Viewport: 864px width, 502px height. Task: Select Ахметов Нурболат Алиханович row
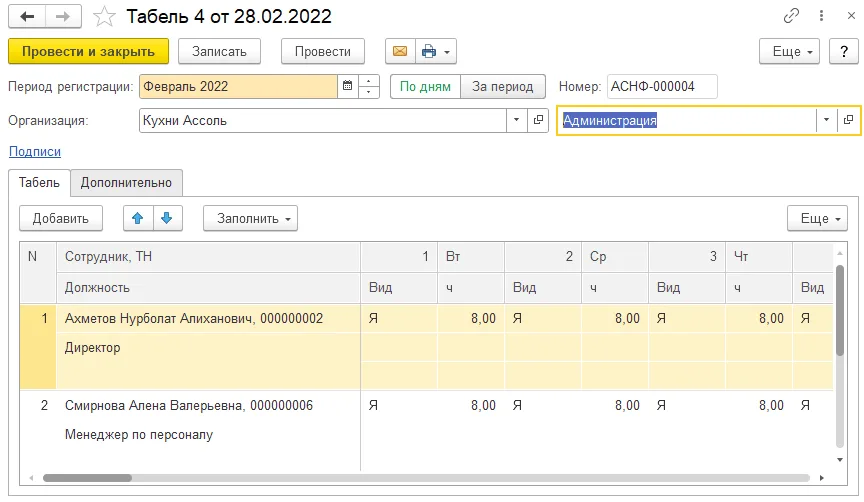(426, 348)
